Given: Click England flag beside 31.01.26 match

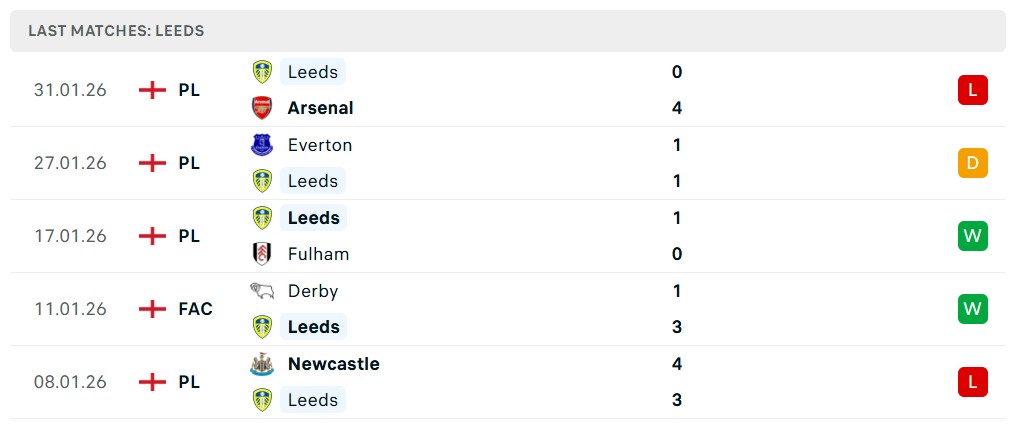Looking at the screenshot, I should point(152,90).
